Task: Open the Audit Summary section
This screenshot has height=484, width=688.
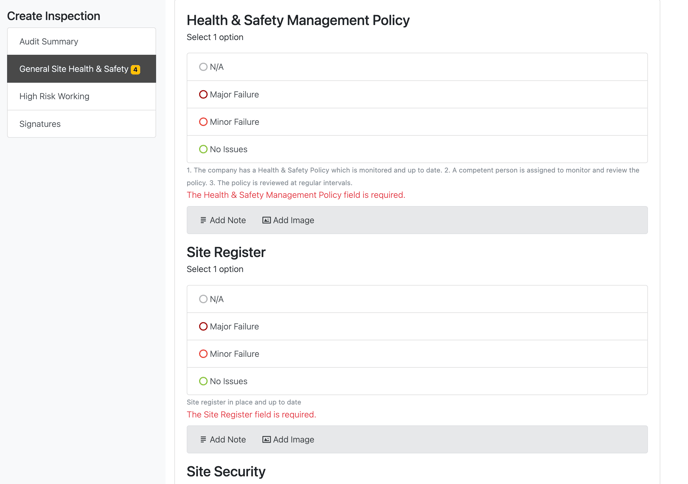Action: tap(82, 41)
